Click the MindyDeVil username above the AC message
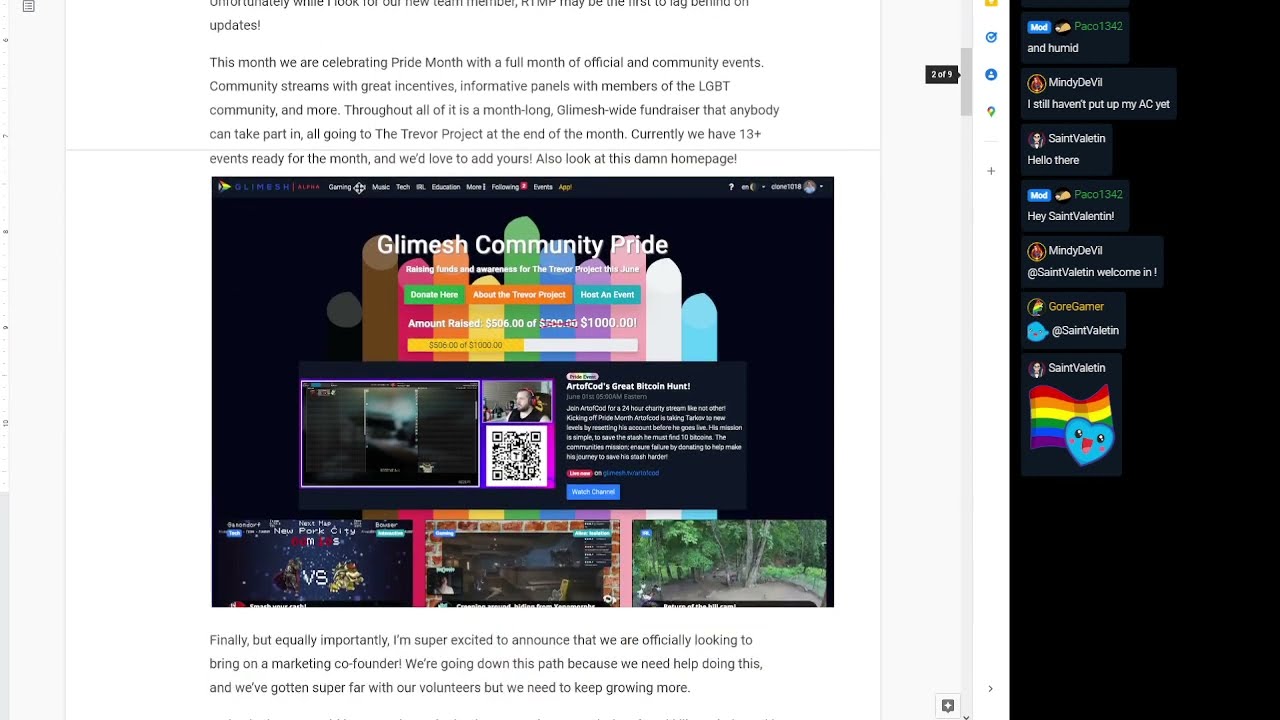 (1075, 83)
